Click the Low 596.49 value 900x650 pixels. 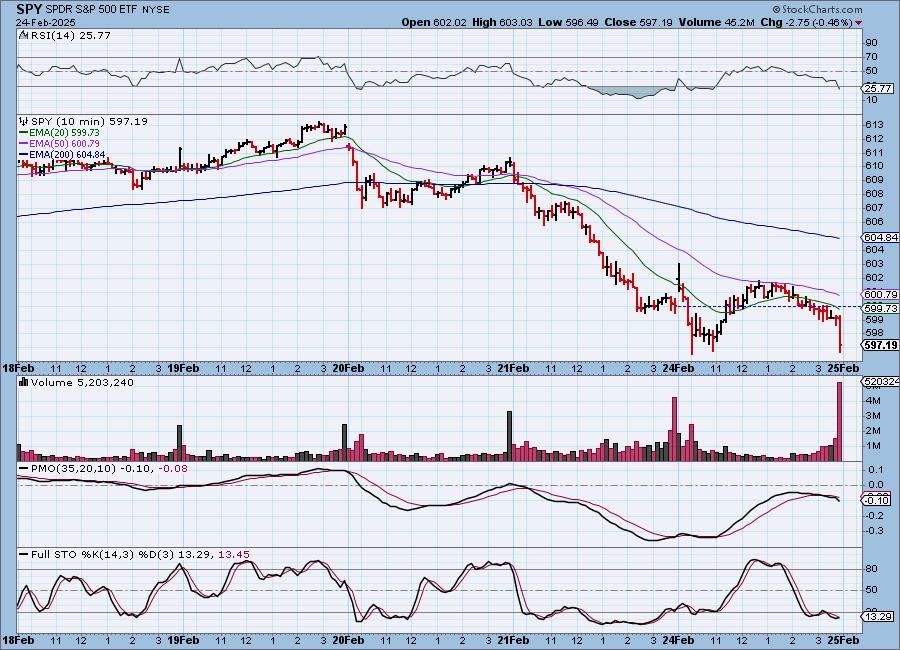568,22
